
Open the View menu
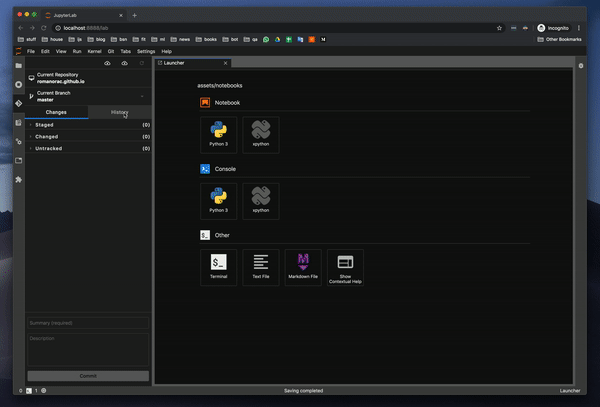(x=61, y=51)
